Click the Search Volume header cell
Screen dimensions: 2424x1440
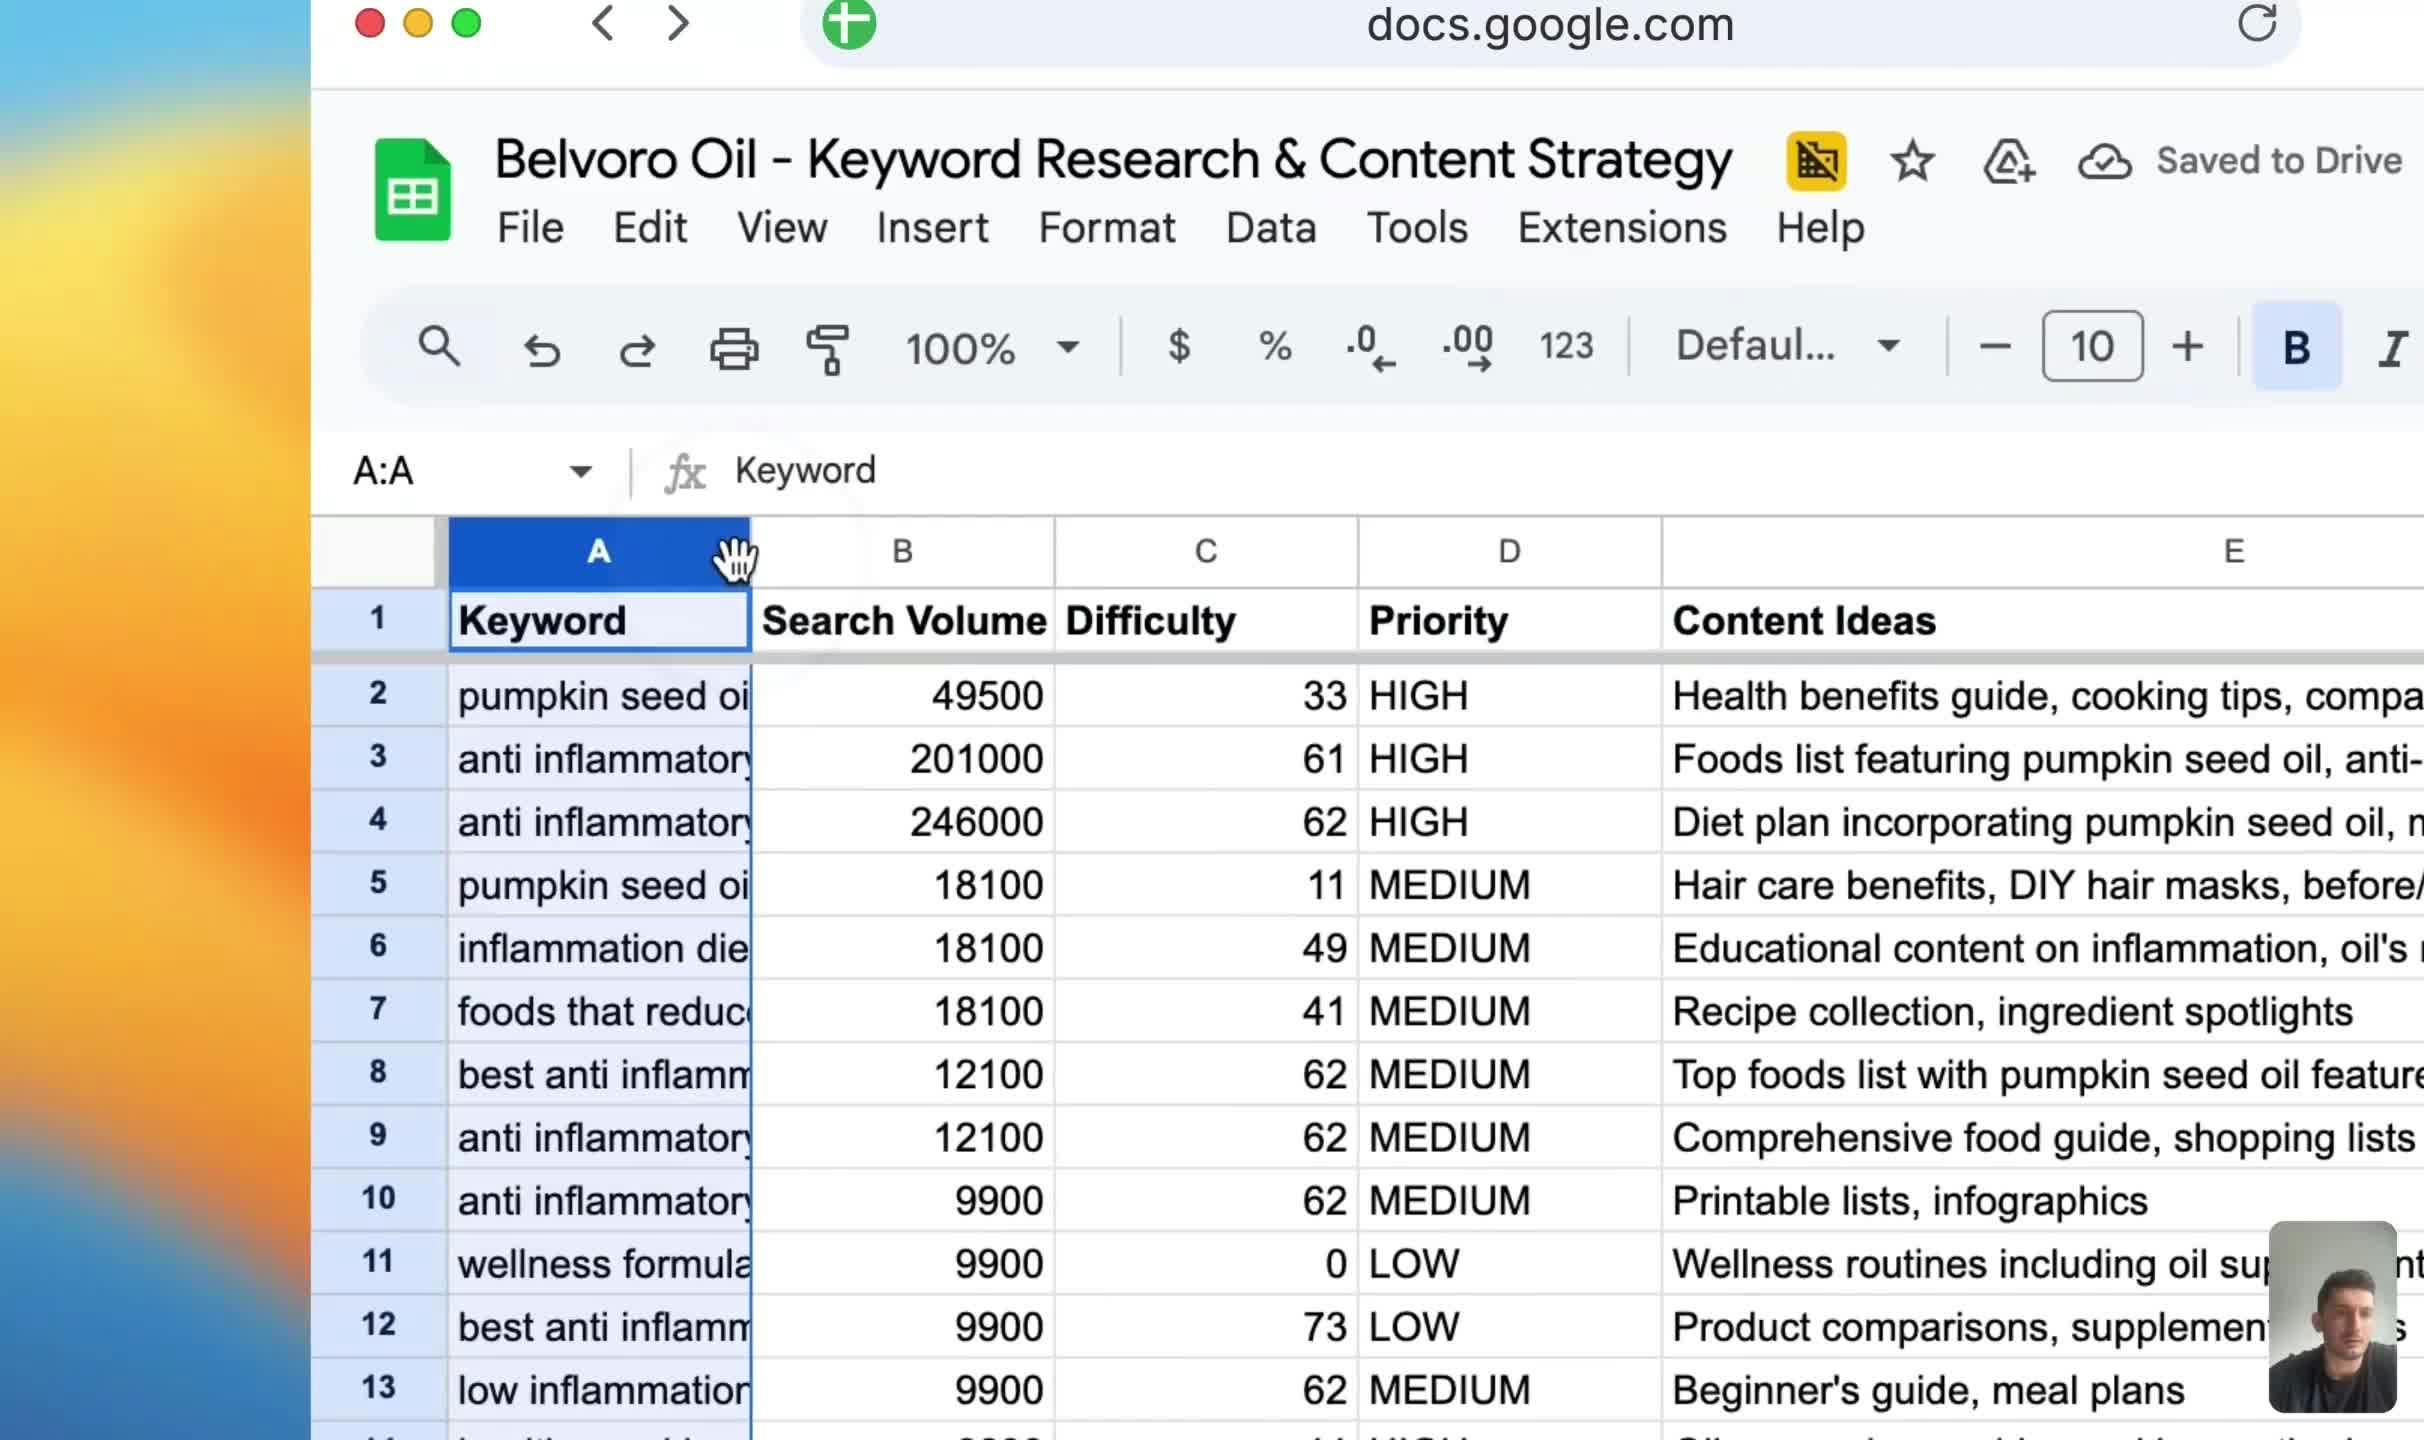pyautogui.click(x=903, y=621)
